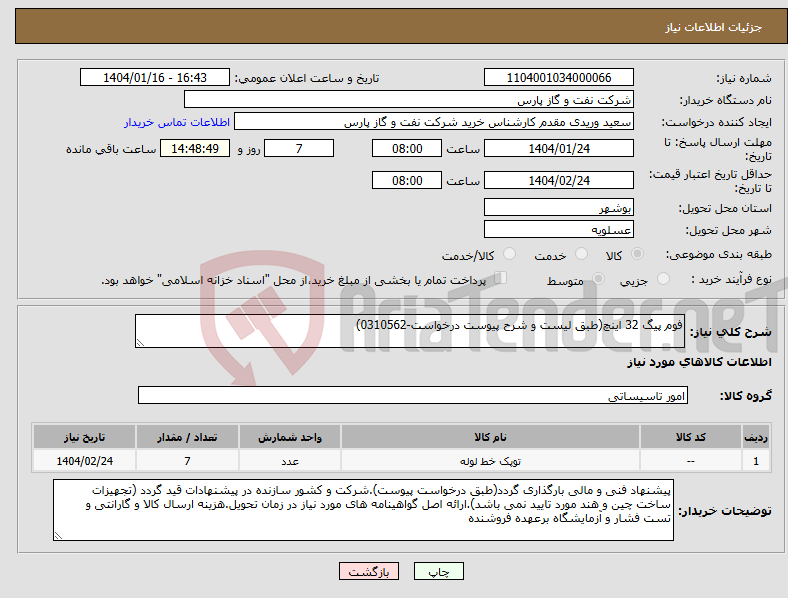Toggle the اسناد خزانه اسلامی payment checkbox

[x=501, y=278]
